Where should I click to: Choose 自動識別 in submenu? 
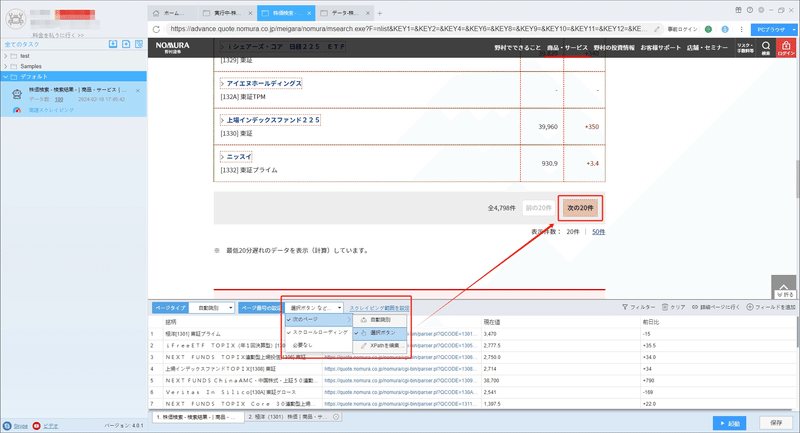coord(380,320)
